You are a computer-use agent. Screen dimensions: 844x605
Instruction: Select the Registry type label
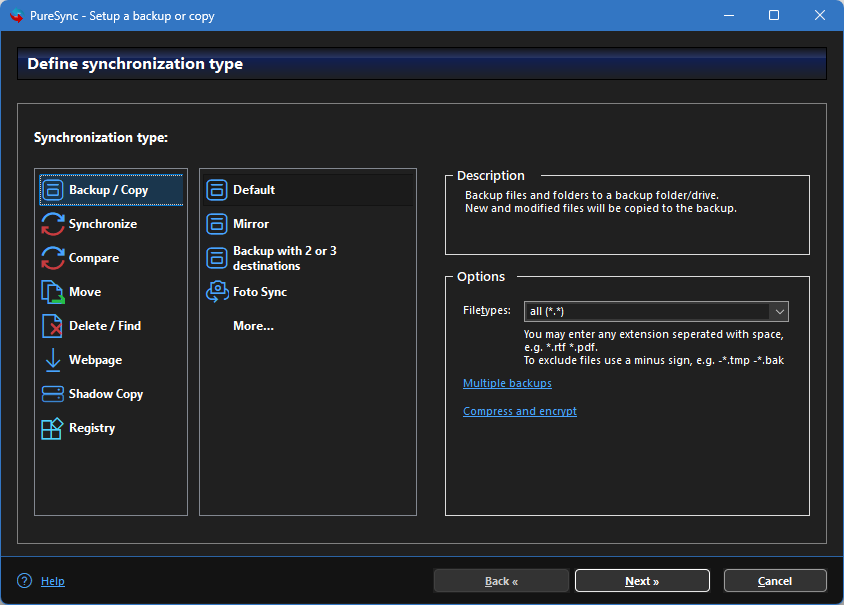[92, 428]
